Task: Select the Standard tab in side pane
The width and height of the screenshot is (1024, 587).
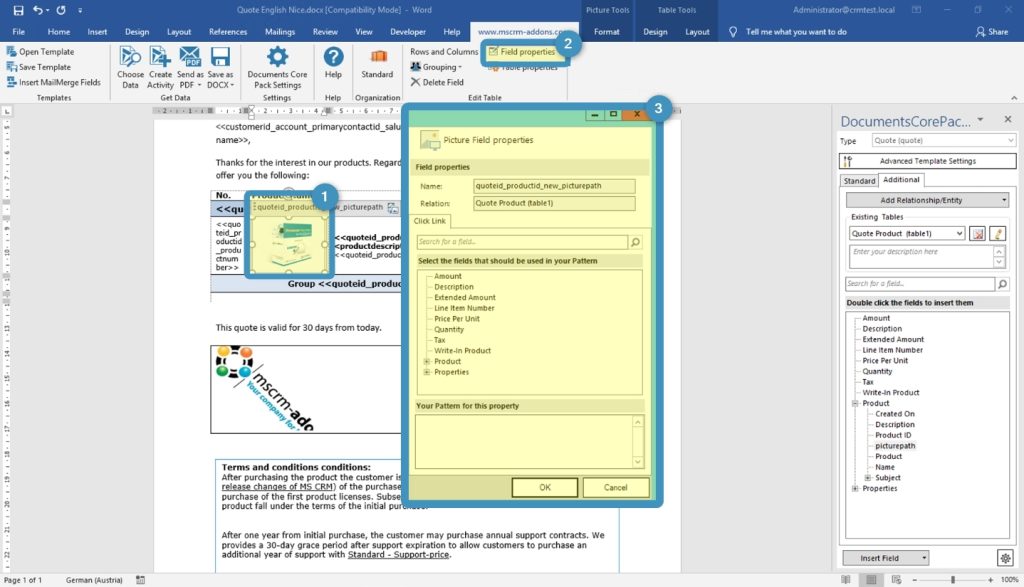Action: point(859,181)
